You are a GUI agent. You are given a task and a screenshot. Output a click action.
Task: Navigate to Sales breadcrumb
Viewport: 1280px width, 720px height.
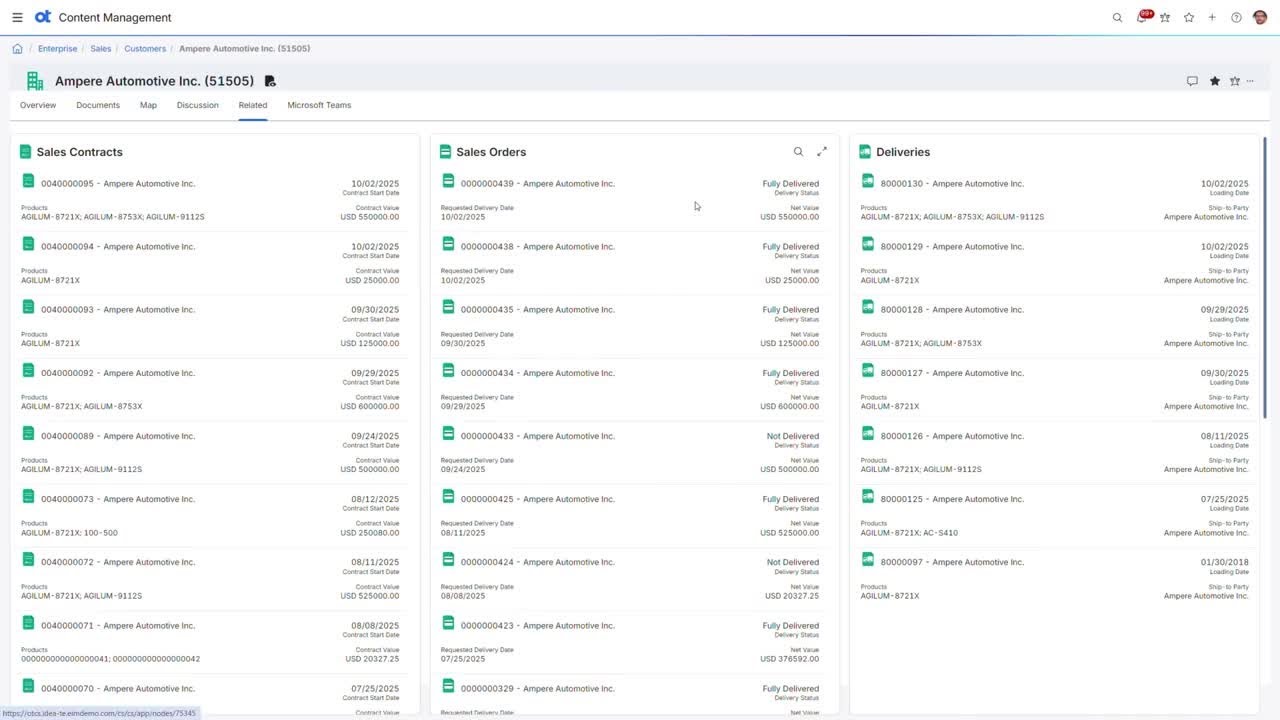[101, 48]
